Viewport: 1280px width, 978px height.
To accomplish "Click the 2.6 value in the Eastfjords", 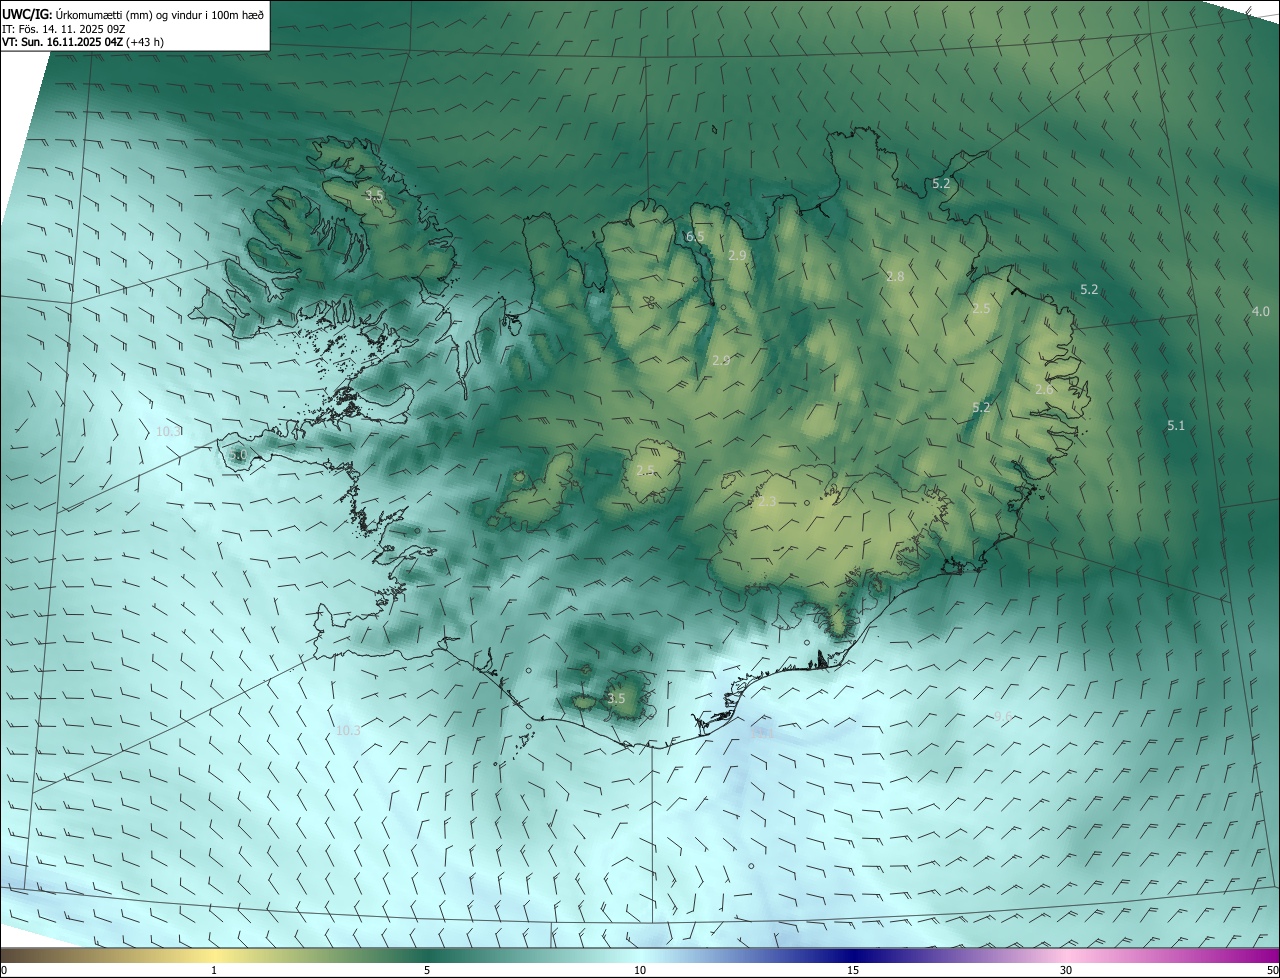I will 1043,389.
